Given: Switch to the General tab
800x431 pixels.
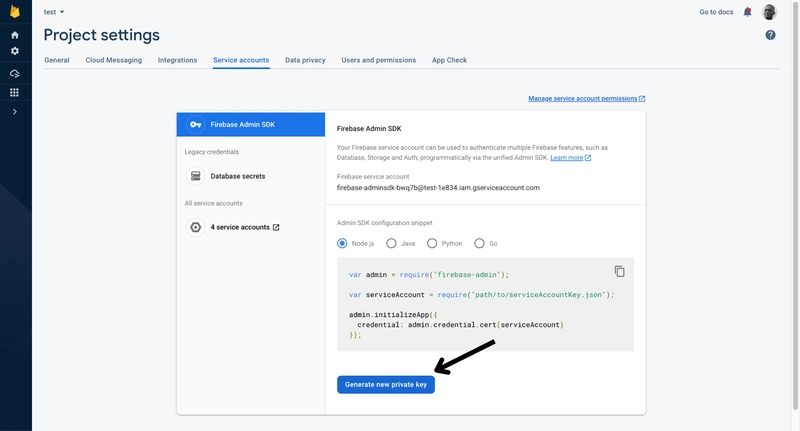Looking at the screenshot, I should (57, 60).
